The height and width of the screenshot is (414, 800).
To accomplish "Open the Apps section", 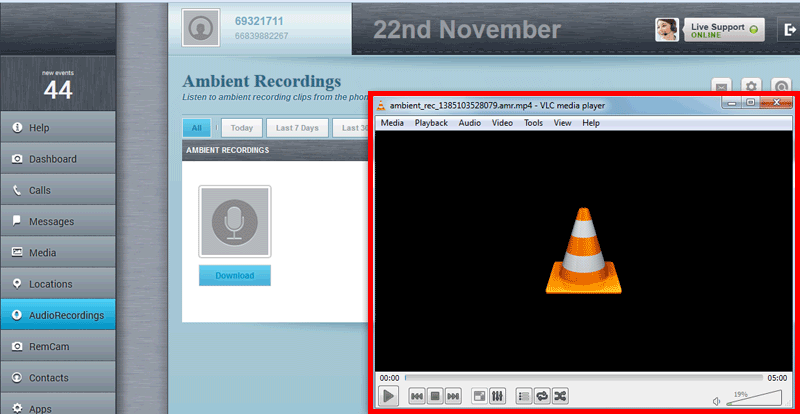I will (x=58, y=404).
